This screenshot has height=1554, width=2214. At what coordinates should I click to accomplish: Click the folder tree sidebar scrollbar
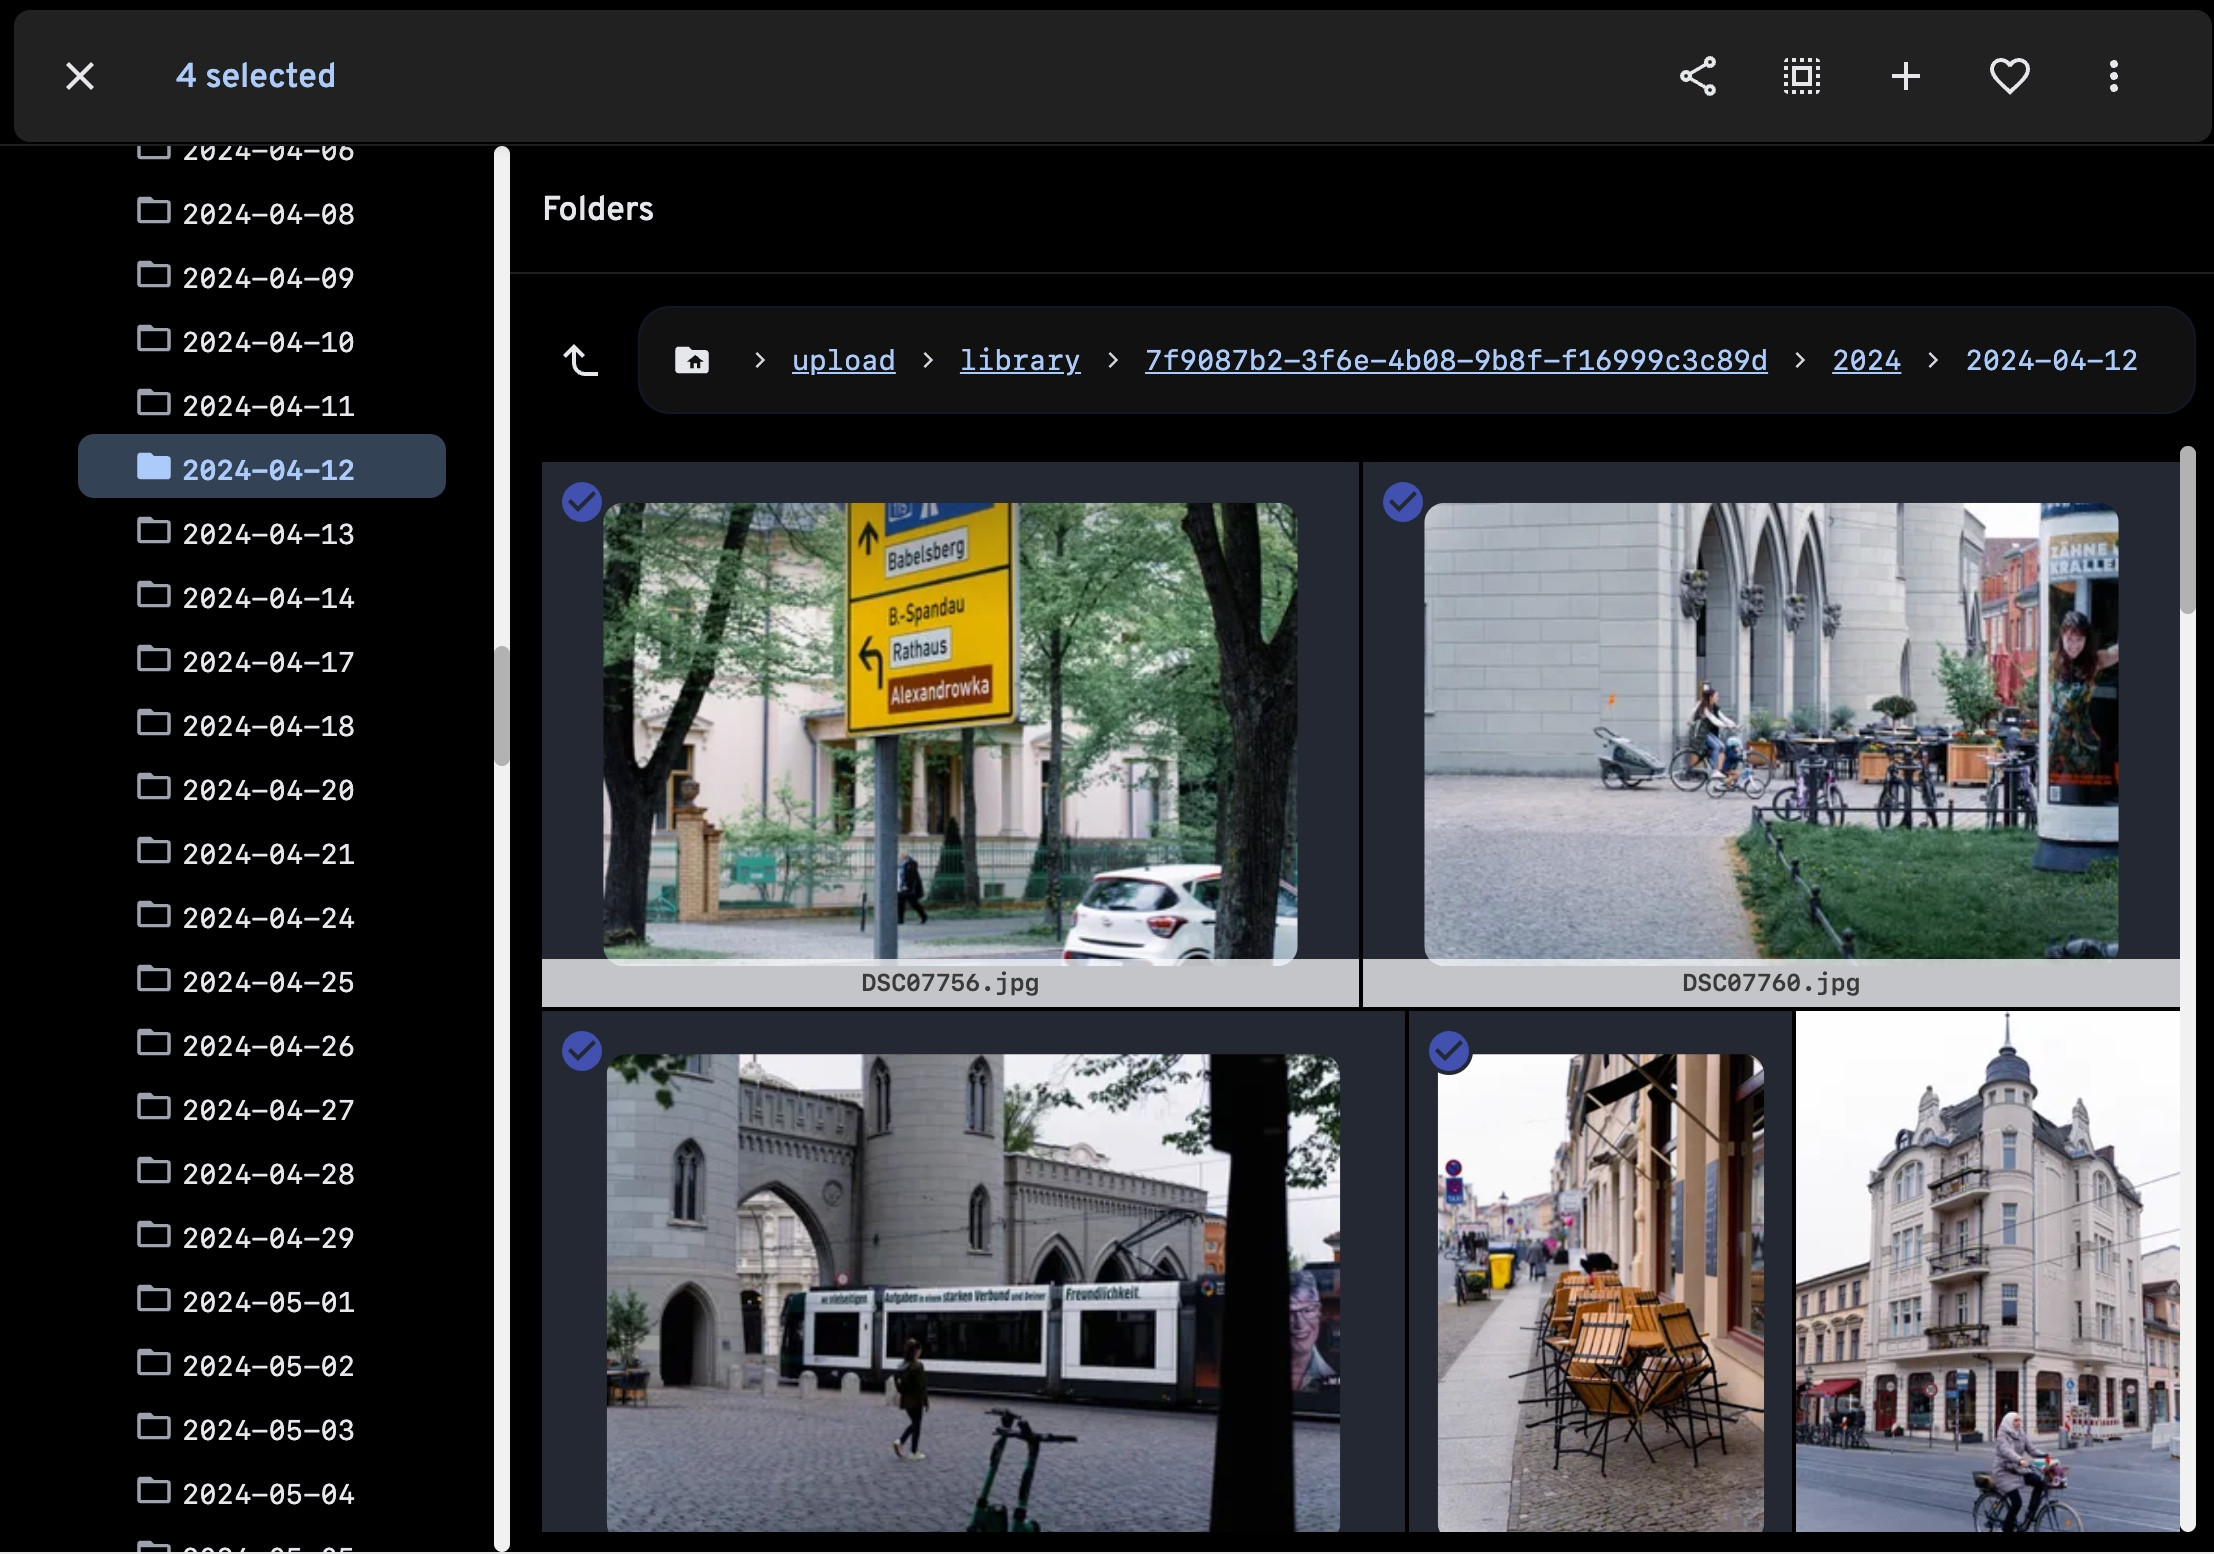(502, 705)
